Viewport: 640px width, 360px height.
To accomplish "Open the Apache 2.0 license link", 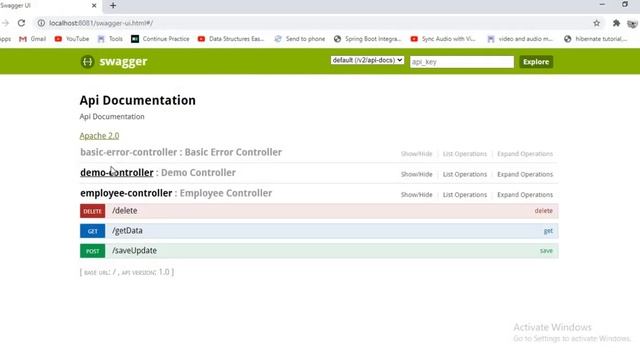I will [x=100, y=136].
